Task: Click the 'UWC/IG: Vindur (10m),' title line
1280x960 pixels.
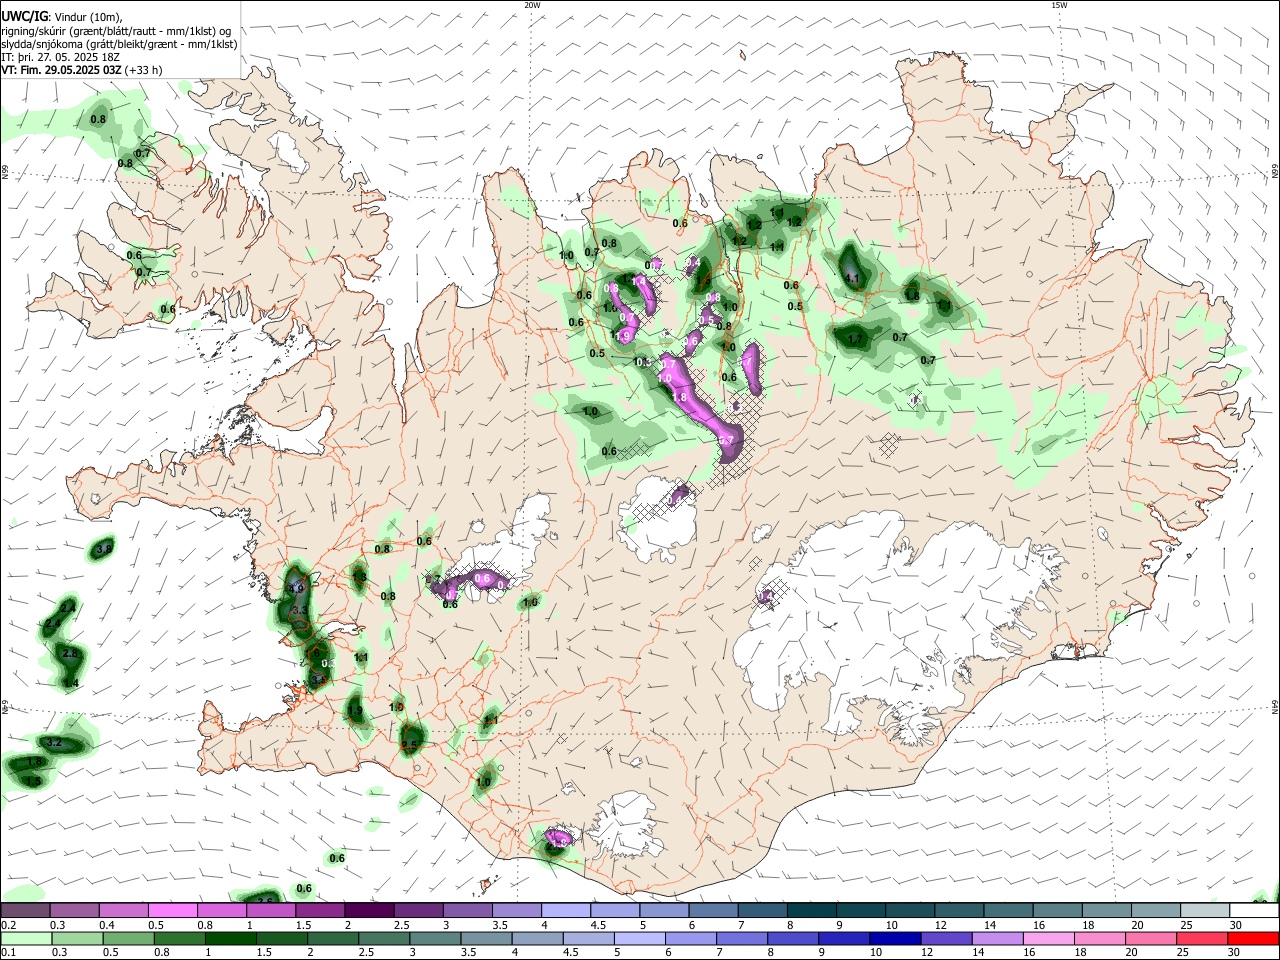Action: [61, 17]
